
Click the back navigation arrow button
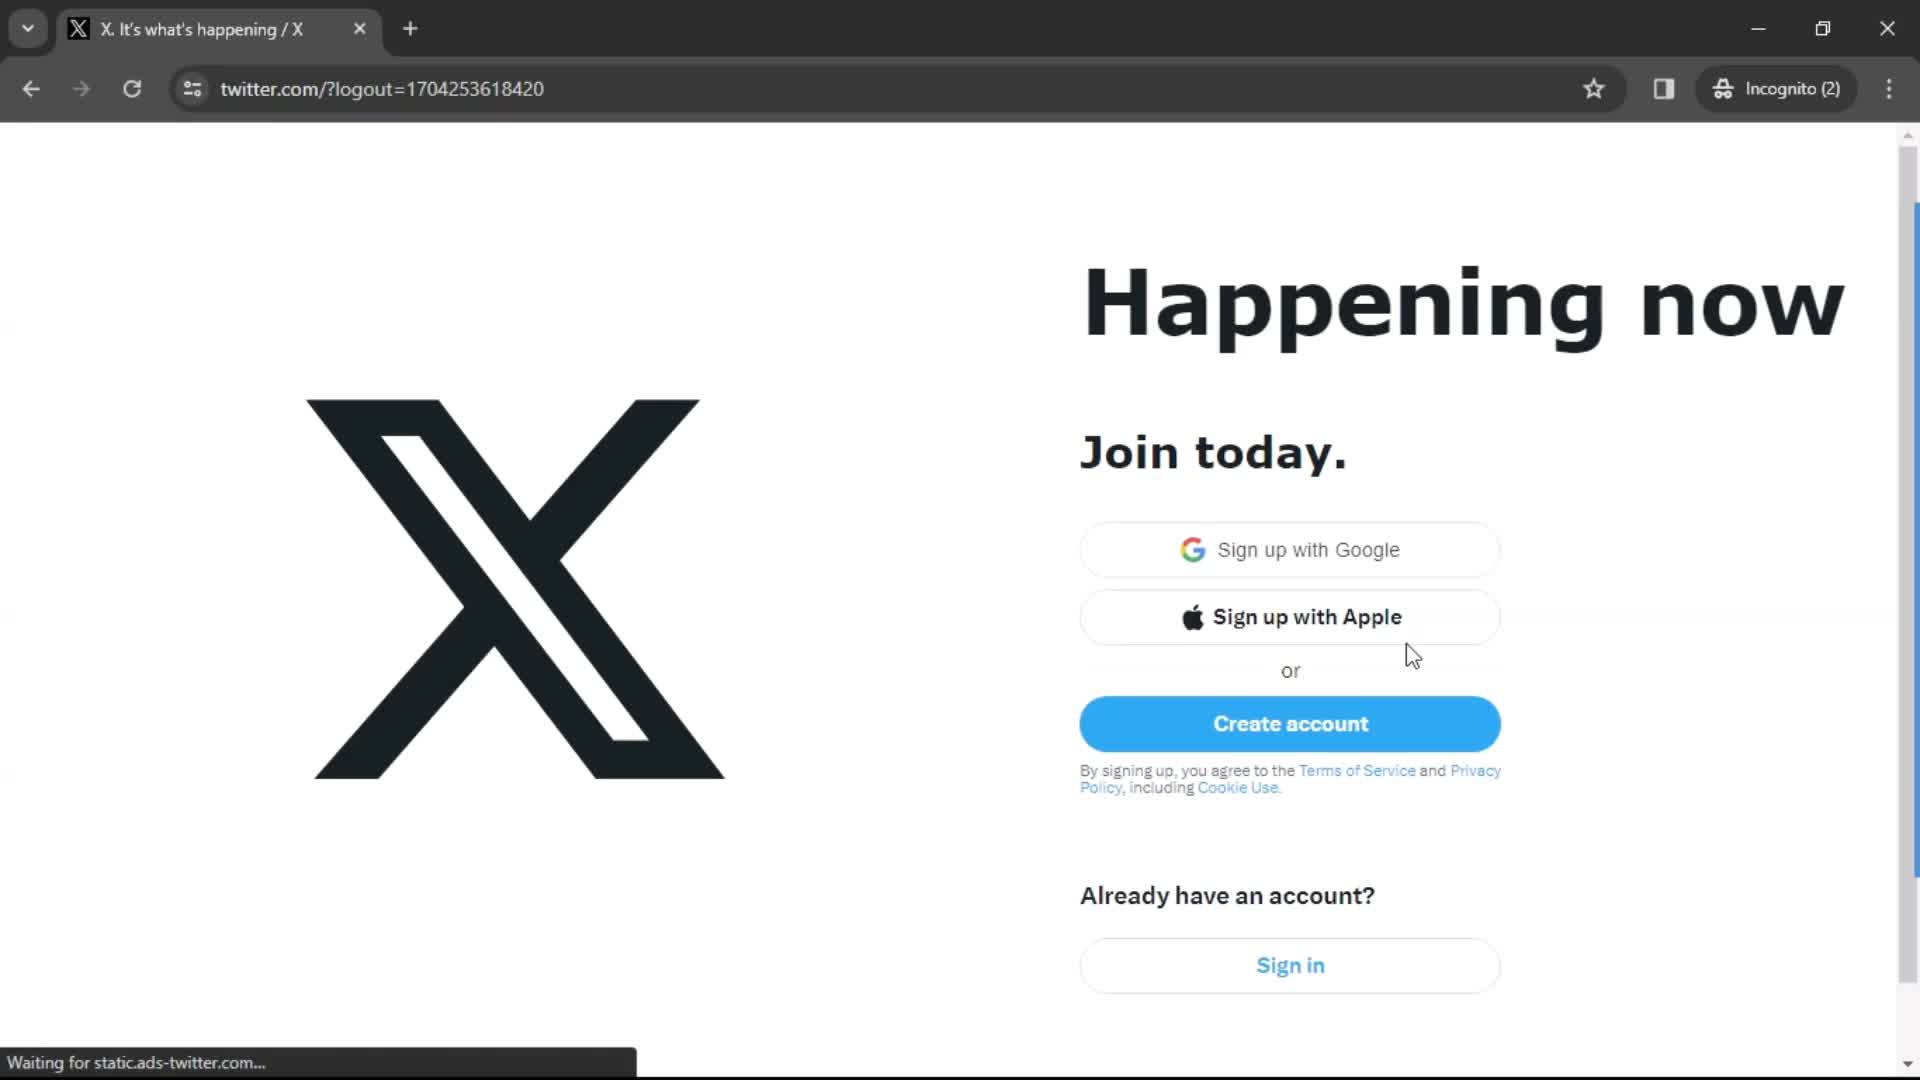pos(32,88)
